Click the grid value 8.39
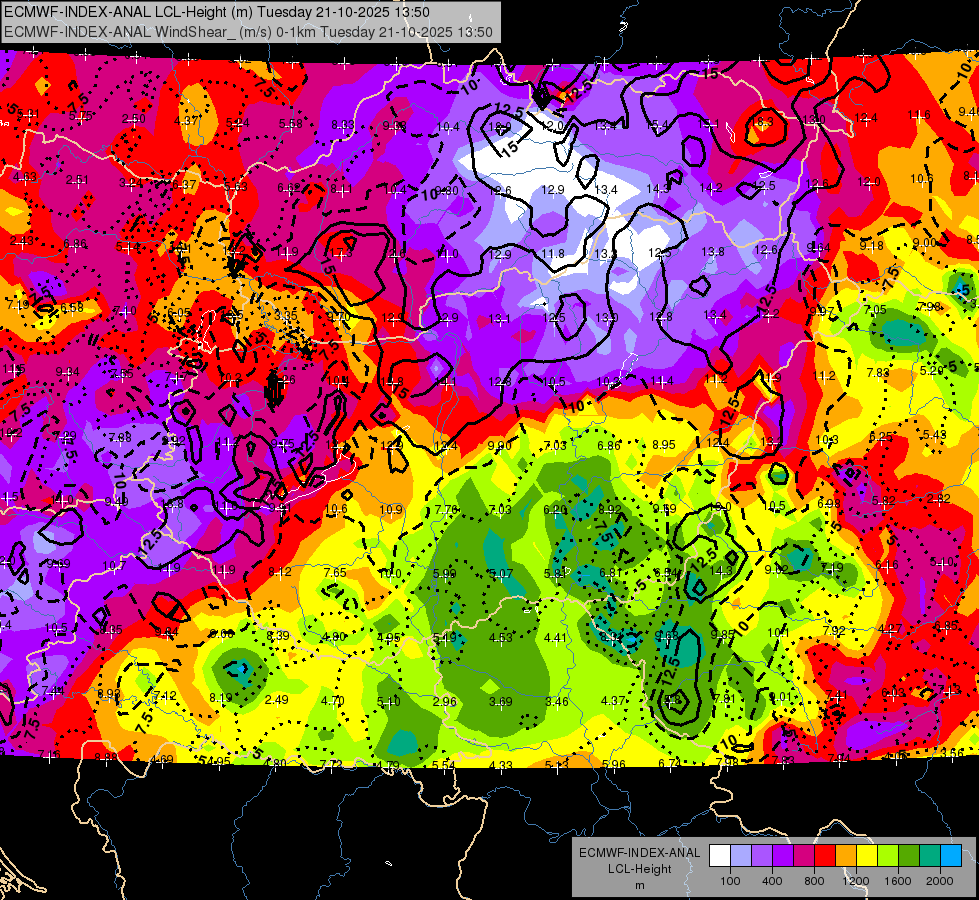The height and width of the screenshot is (900, 979). pos(278,635)
